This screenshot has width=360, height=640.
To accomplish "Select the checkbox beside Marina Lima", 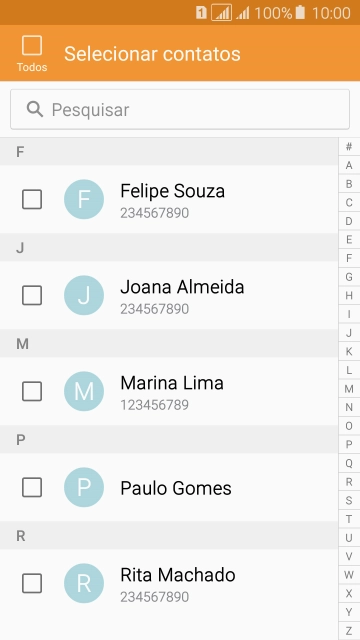I will pos(32,391).
